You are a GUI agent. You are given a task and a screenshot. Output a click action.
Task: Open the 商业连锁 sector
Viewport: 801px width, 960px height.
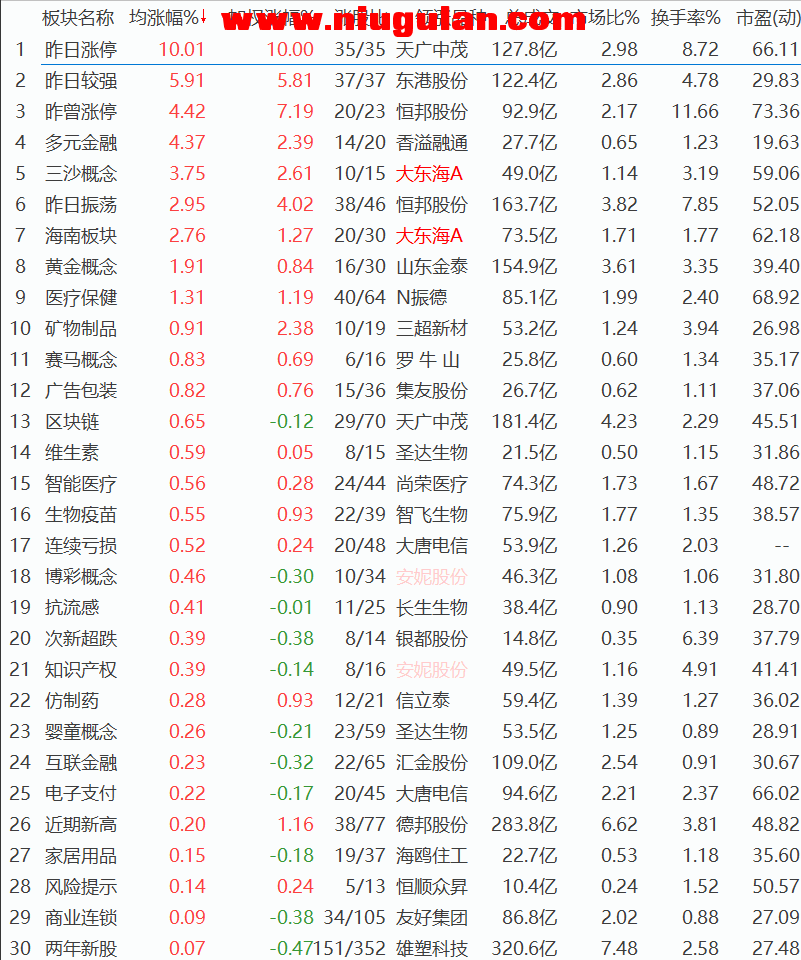81,918
